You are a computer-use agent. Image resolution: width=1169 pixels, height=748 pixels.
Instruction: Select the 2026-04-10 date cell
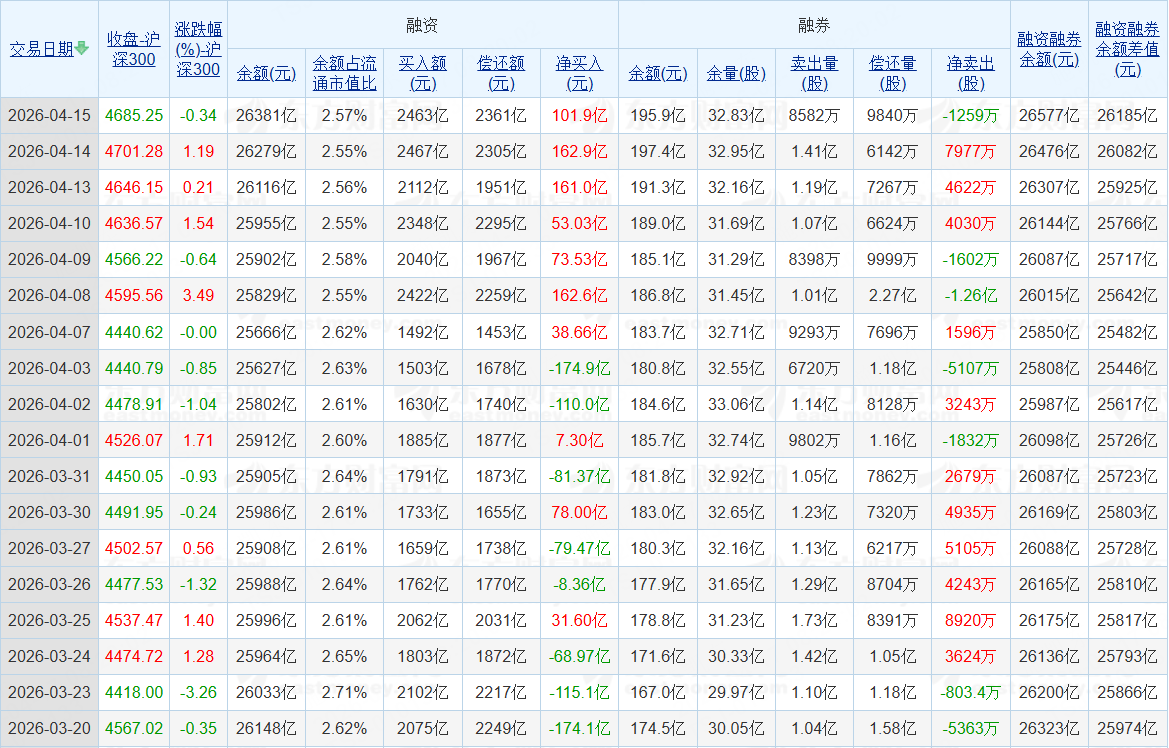(x=49, y=224)
